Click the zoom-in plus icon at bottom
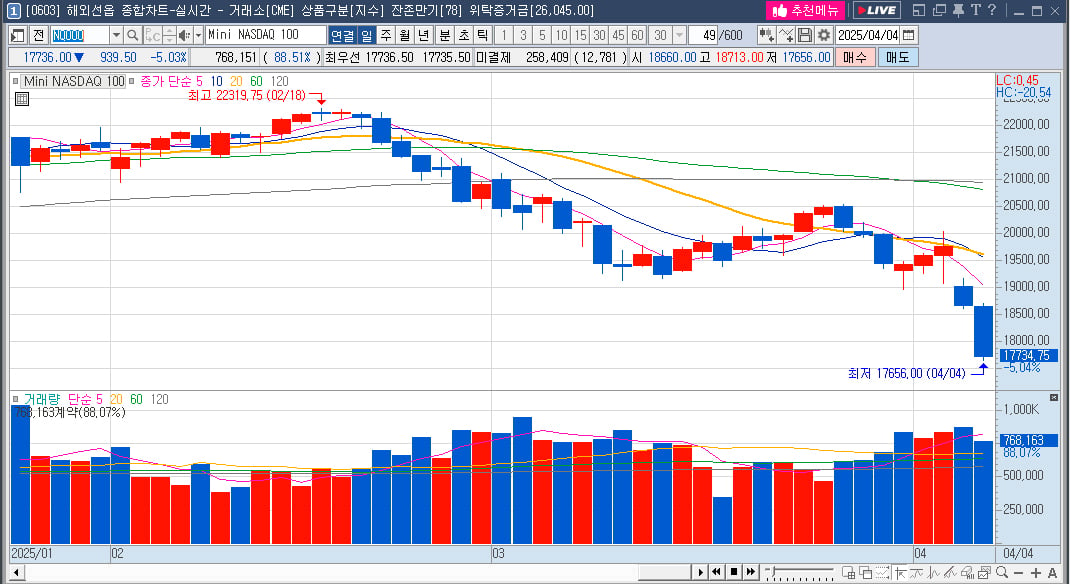 pos(1036,572)
